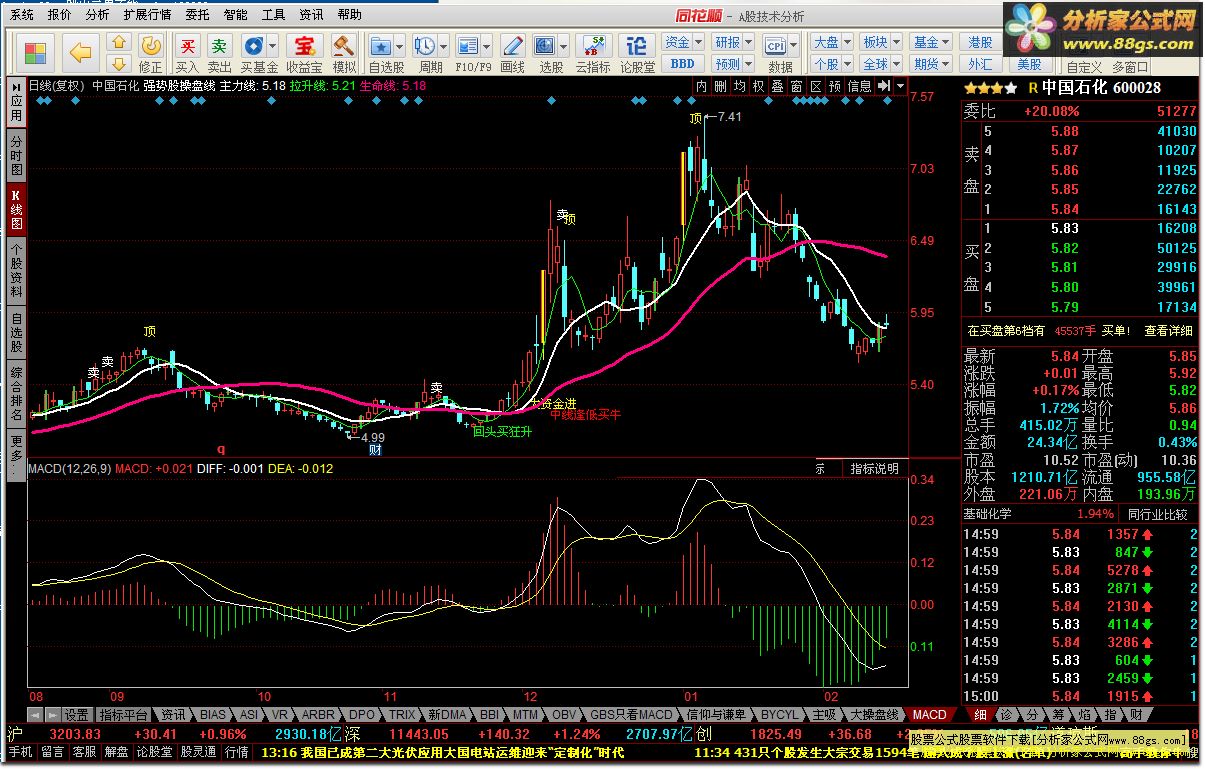Screen dimensions: 1205x769
Task: Open the 资金 dropdown
Action: [682, 42]
